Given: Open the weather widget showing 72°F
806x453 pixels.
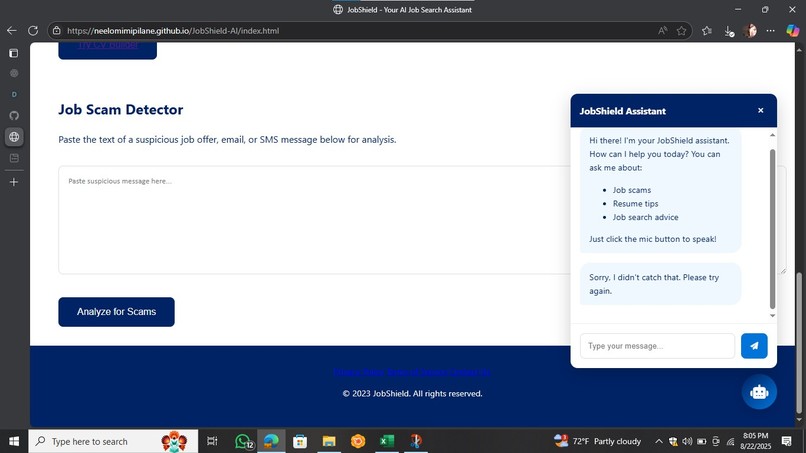Looking at the screenshot, I should click(597, 441).
